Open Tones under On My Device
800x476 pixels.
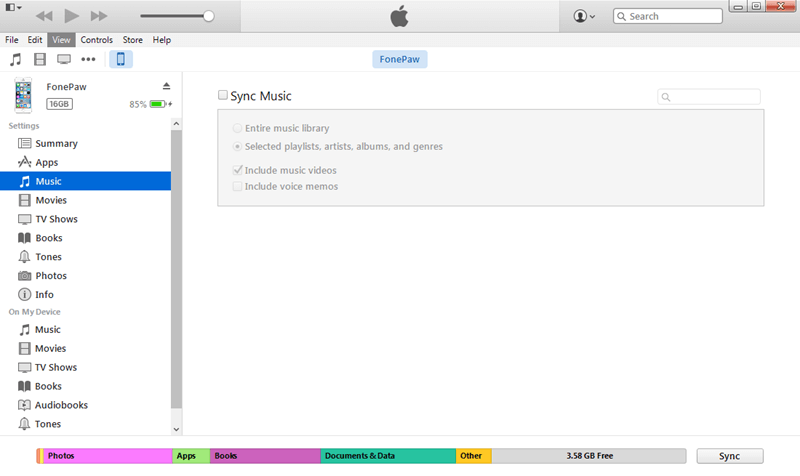tap(86, 424)
